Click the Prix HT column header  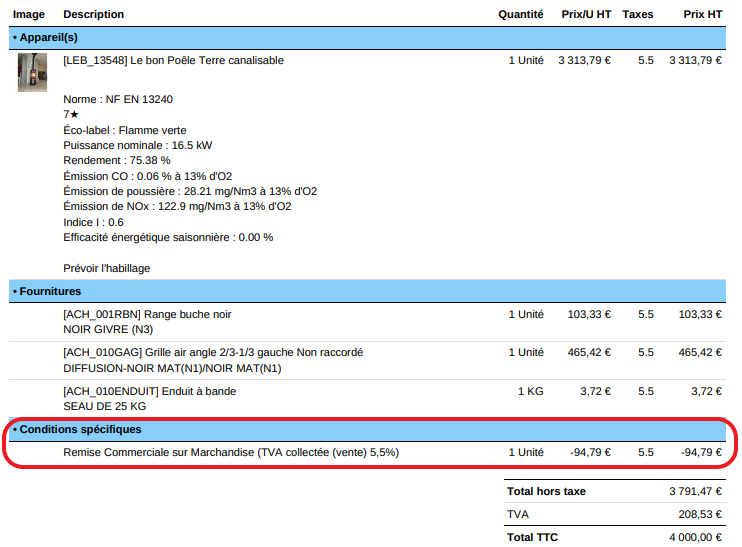[703, 14]
